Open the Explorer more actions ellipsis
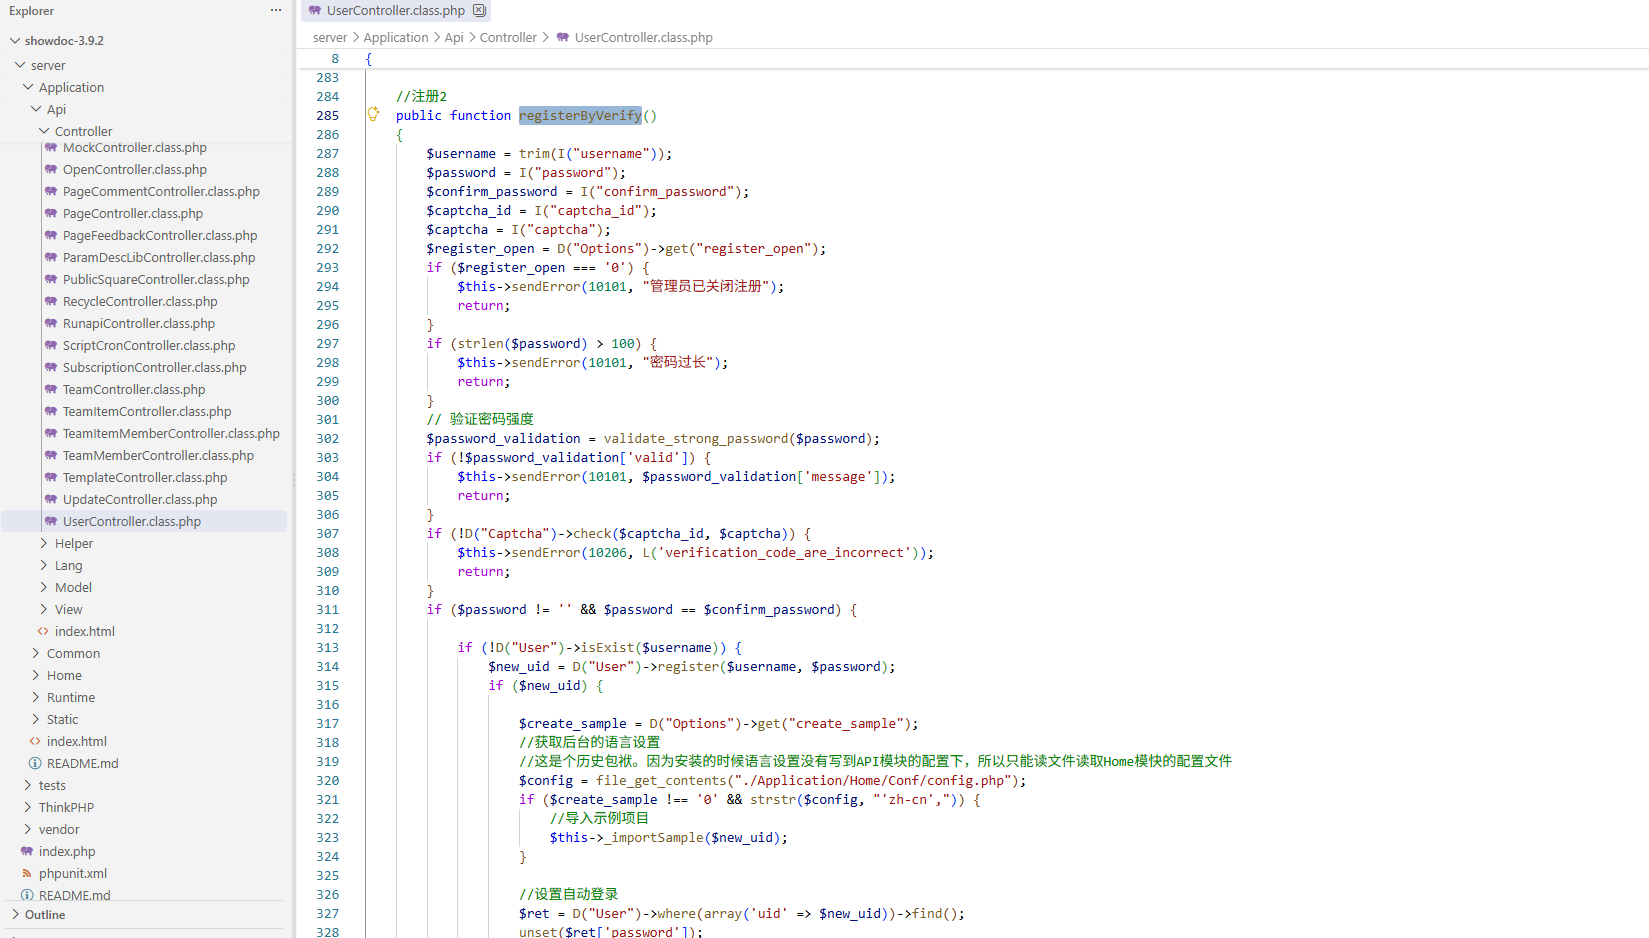 (276, 11)
